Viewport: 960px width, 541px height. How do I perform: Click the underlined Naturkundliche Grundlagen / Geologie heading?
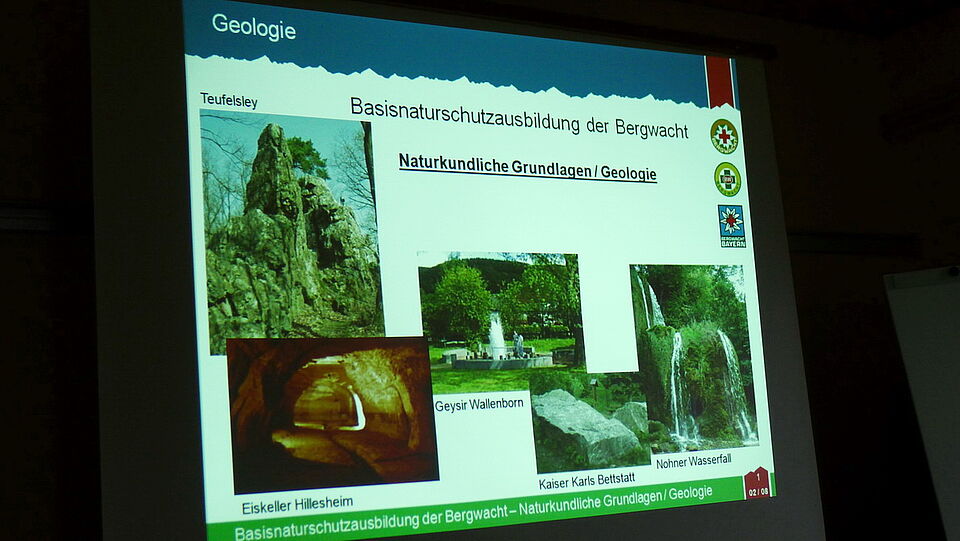[527, 167]
